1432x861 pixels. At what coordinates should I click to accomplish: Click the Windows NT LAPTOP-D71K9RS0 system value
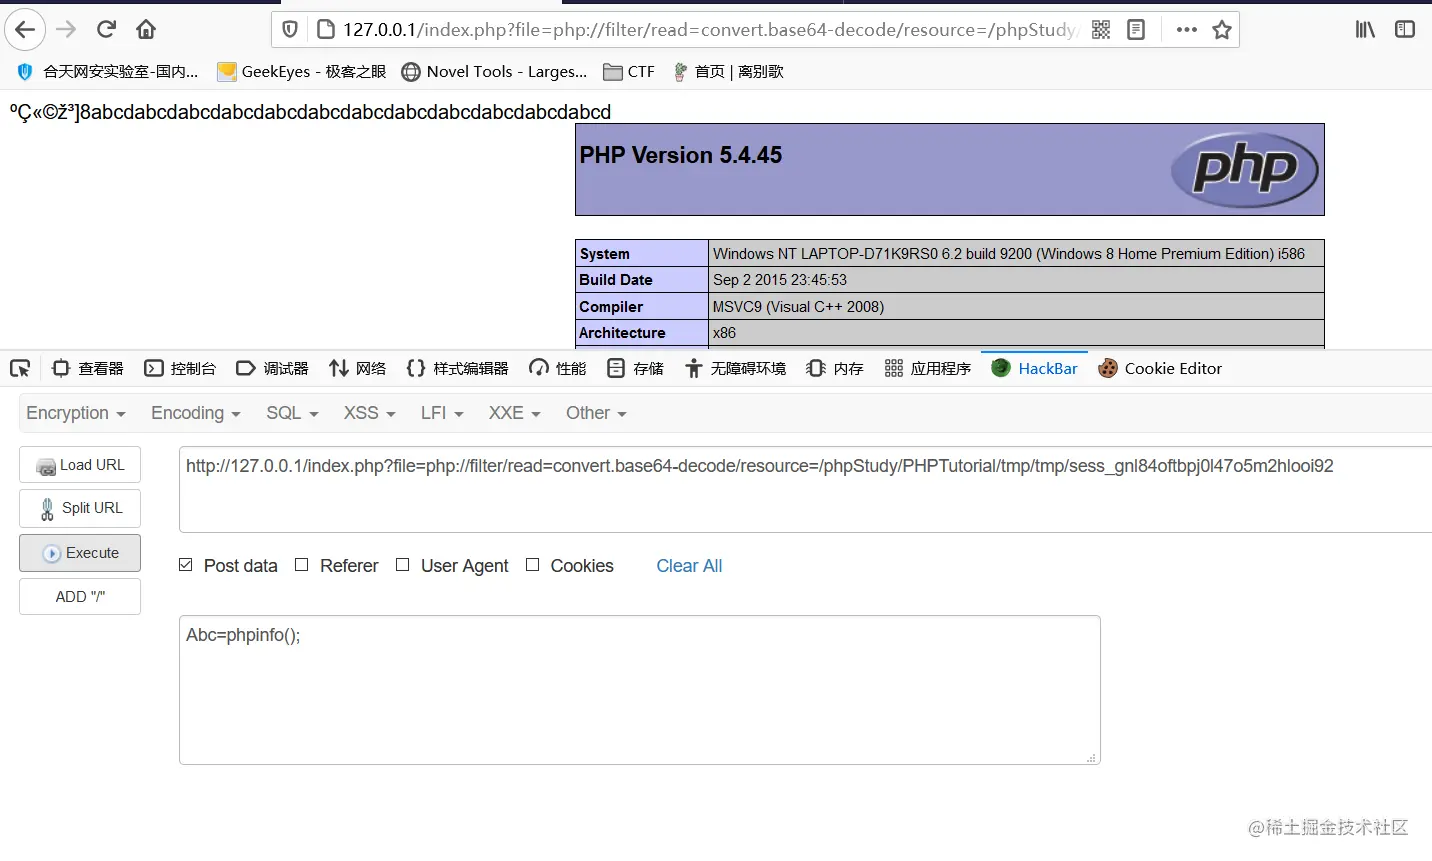pos(1009,254)
